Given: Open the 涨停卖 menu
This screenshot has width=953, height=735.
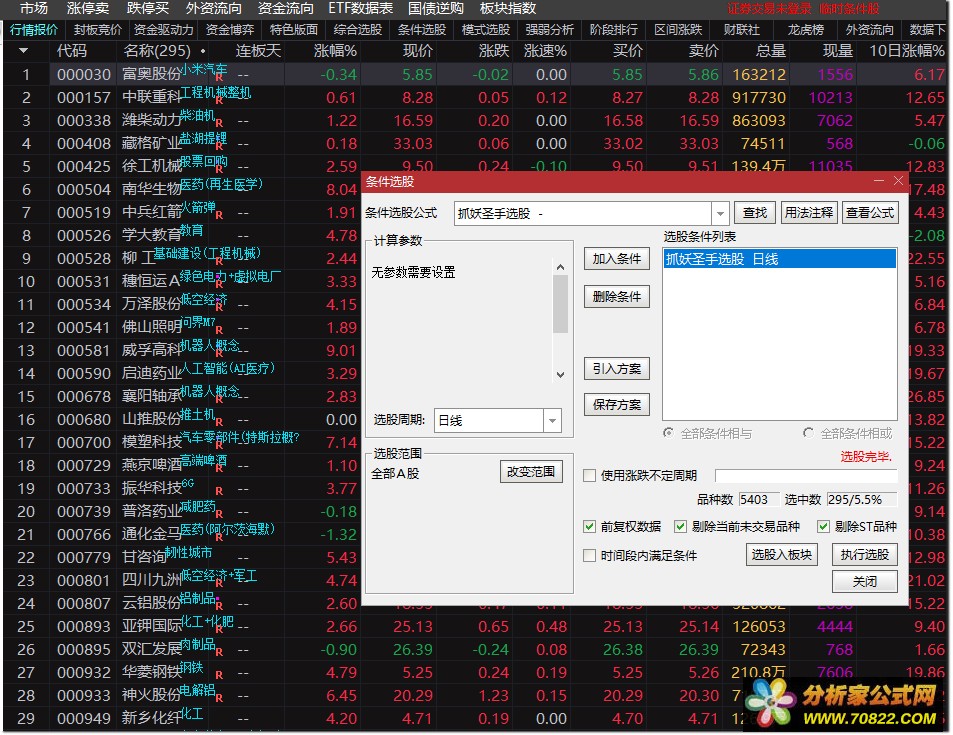Looking at the screenshot, I should [88, 9].
